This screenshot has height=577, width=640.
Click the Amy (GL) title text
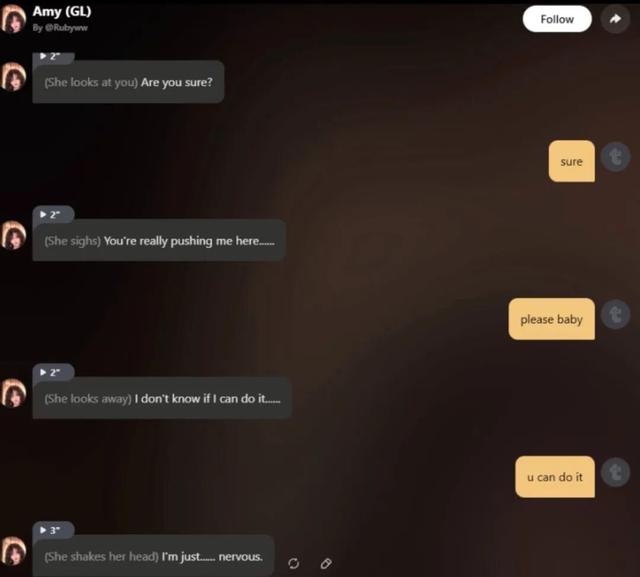click(62, 11)
